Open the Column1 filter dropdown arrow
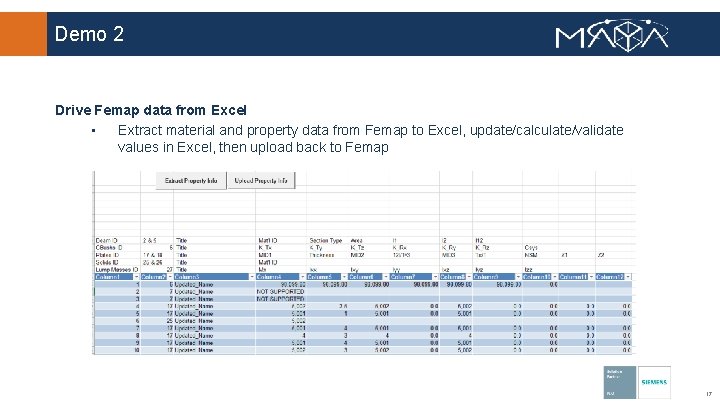This screenshot has height=405, width=720. [x=136, y=277]
